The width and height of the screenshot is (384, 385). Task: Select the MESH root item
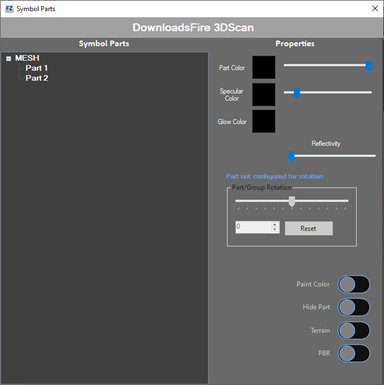pos(27,58)
